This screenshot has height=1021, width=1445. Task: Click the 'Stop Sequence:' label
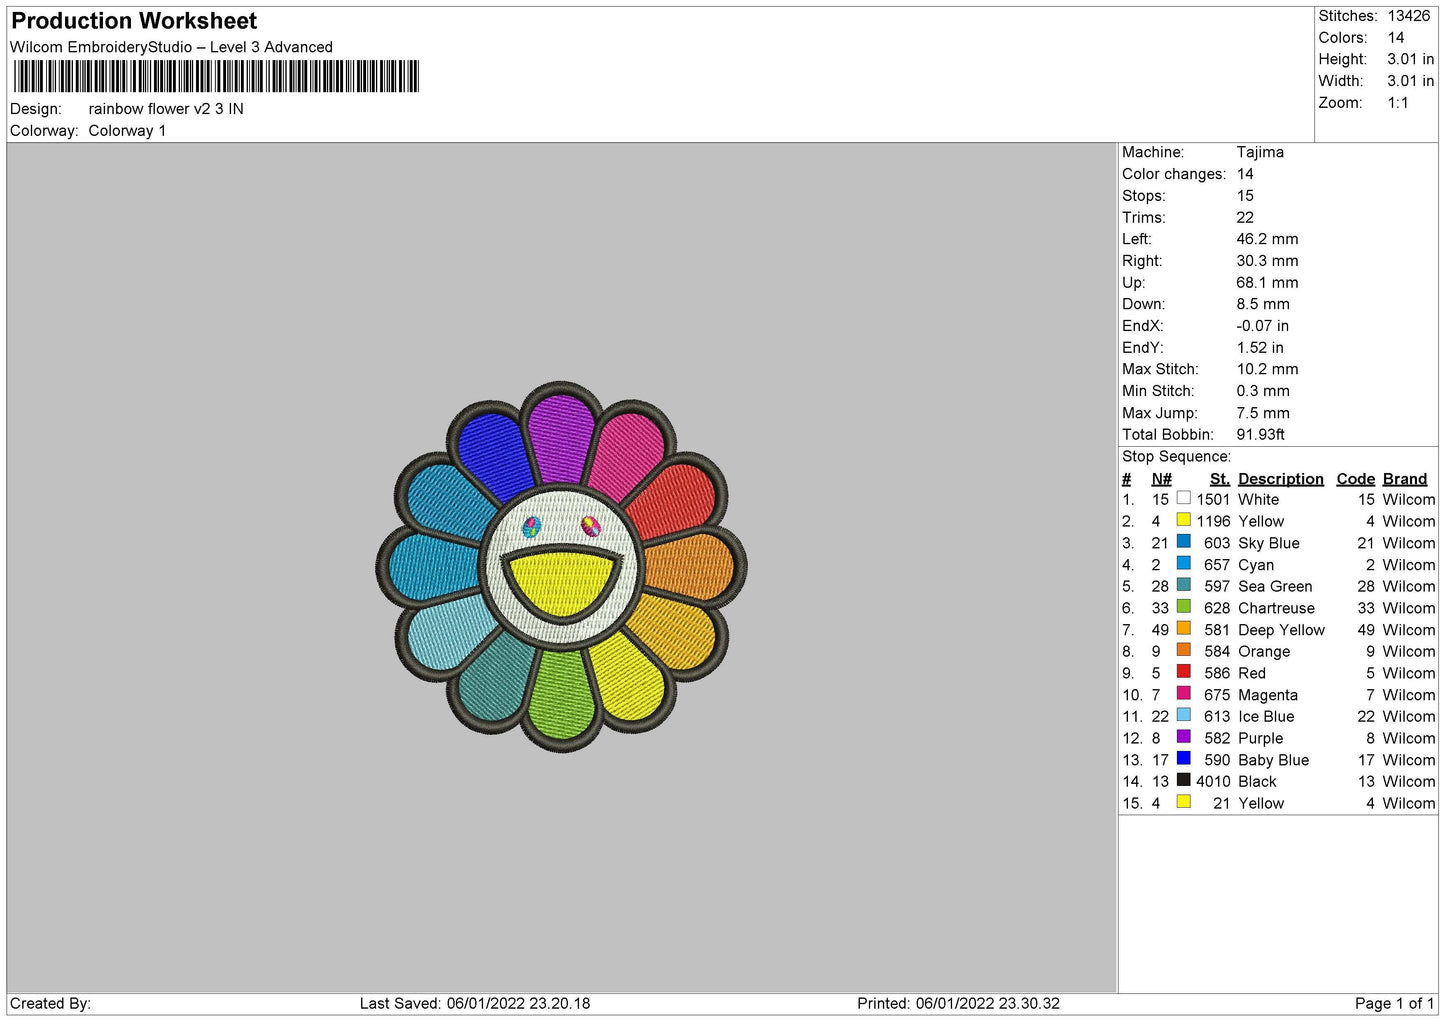pos(1176,457)
